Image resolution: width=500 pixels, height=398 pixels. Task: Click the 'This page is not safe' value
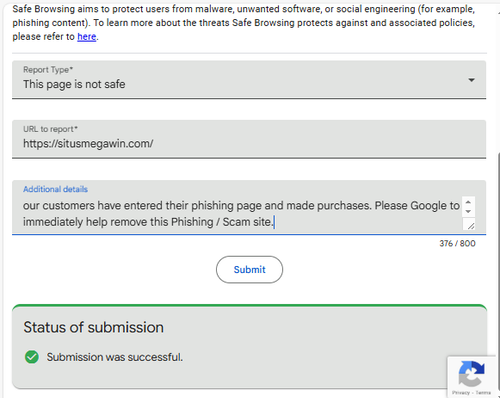pyautogui.click(x=74, y=84)
